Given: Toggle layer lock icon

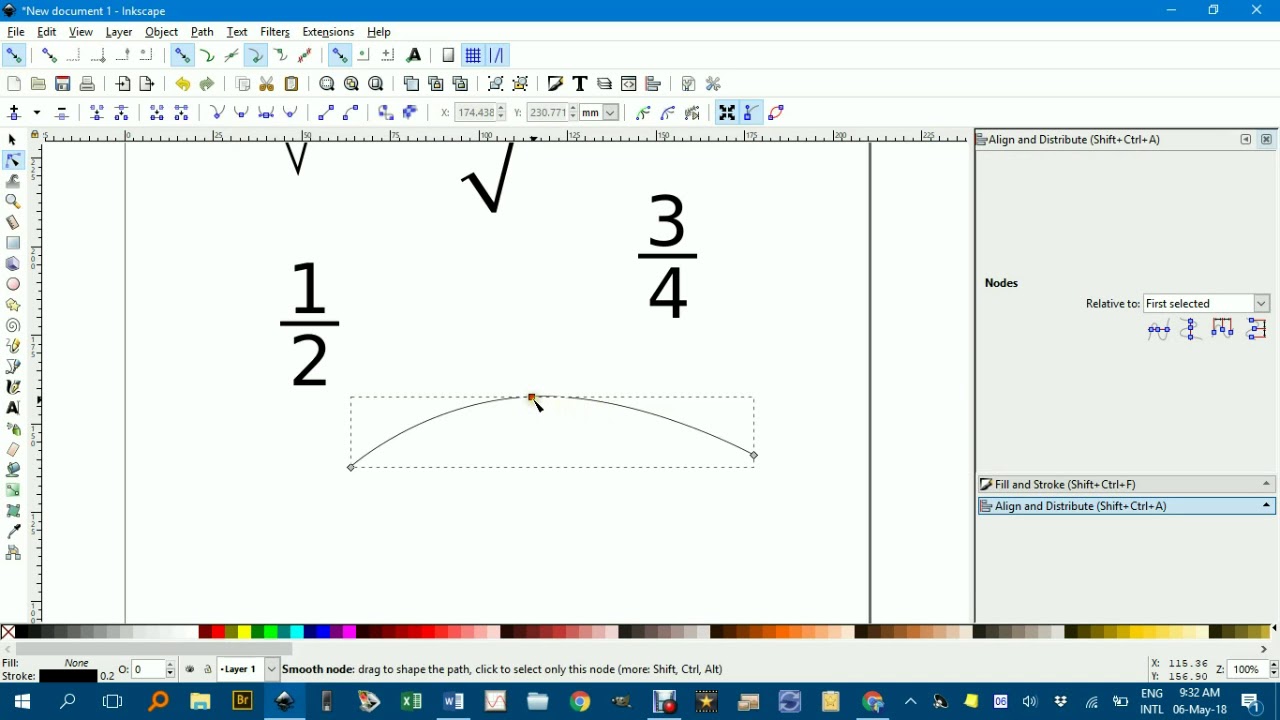Looking at the screenshot, I should click(208, 670).
